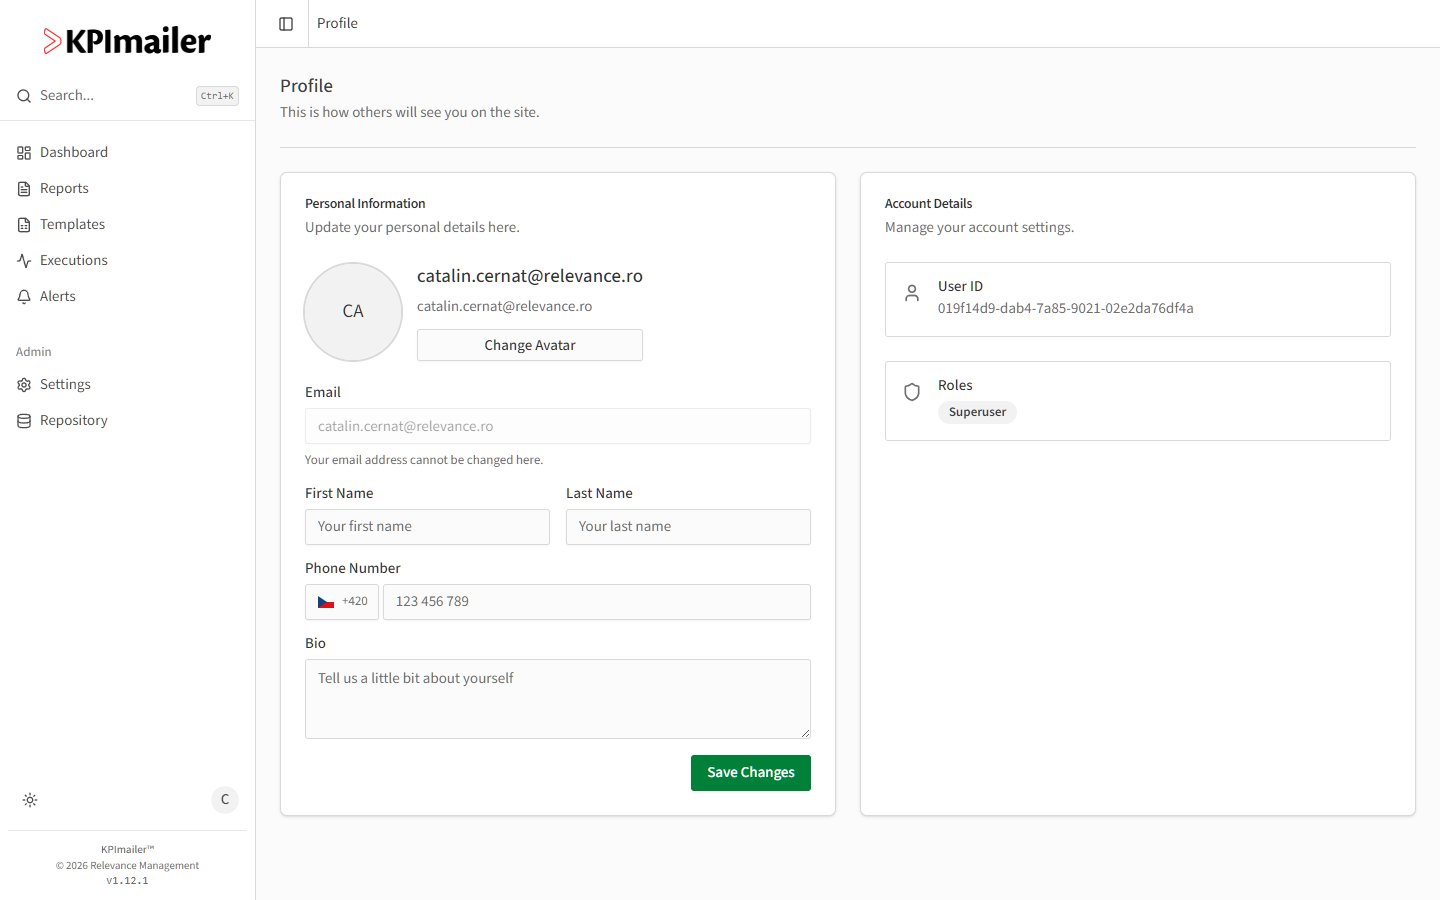Open Alerts section
This screenshot has width=1440, height=900.
(58, 296)
